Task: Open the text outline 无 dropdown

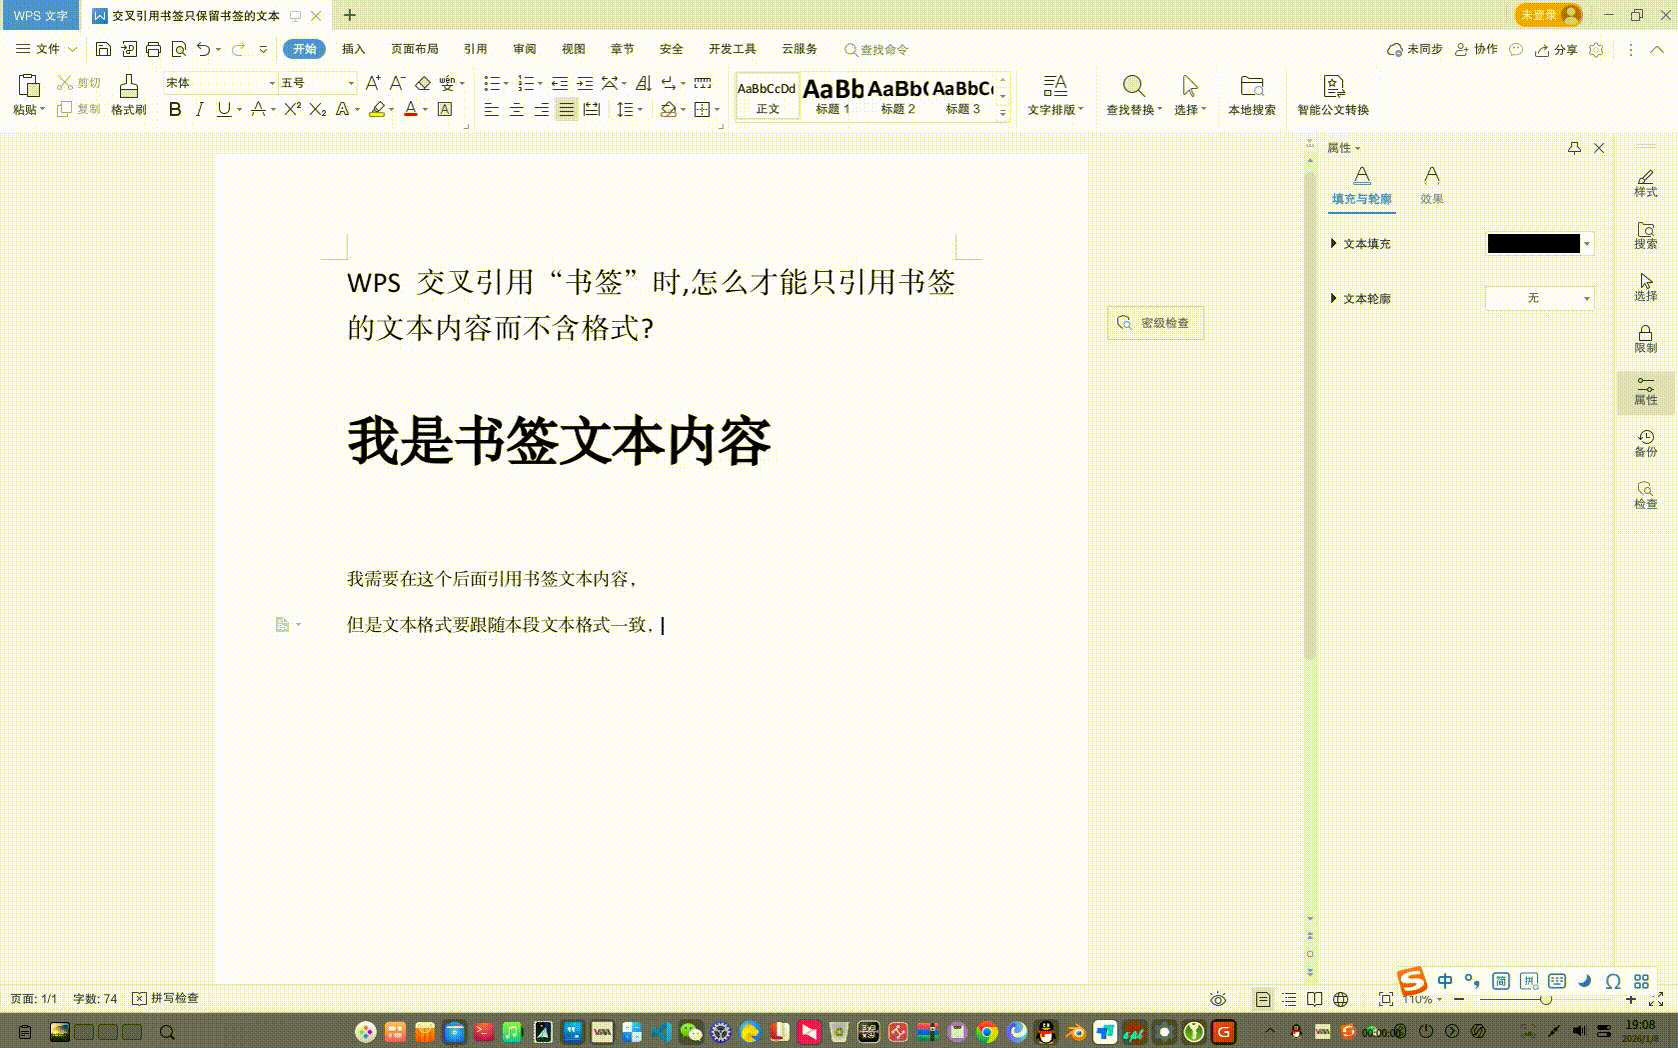Action: pyautogui.click(x=1539, y=298)
